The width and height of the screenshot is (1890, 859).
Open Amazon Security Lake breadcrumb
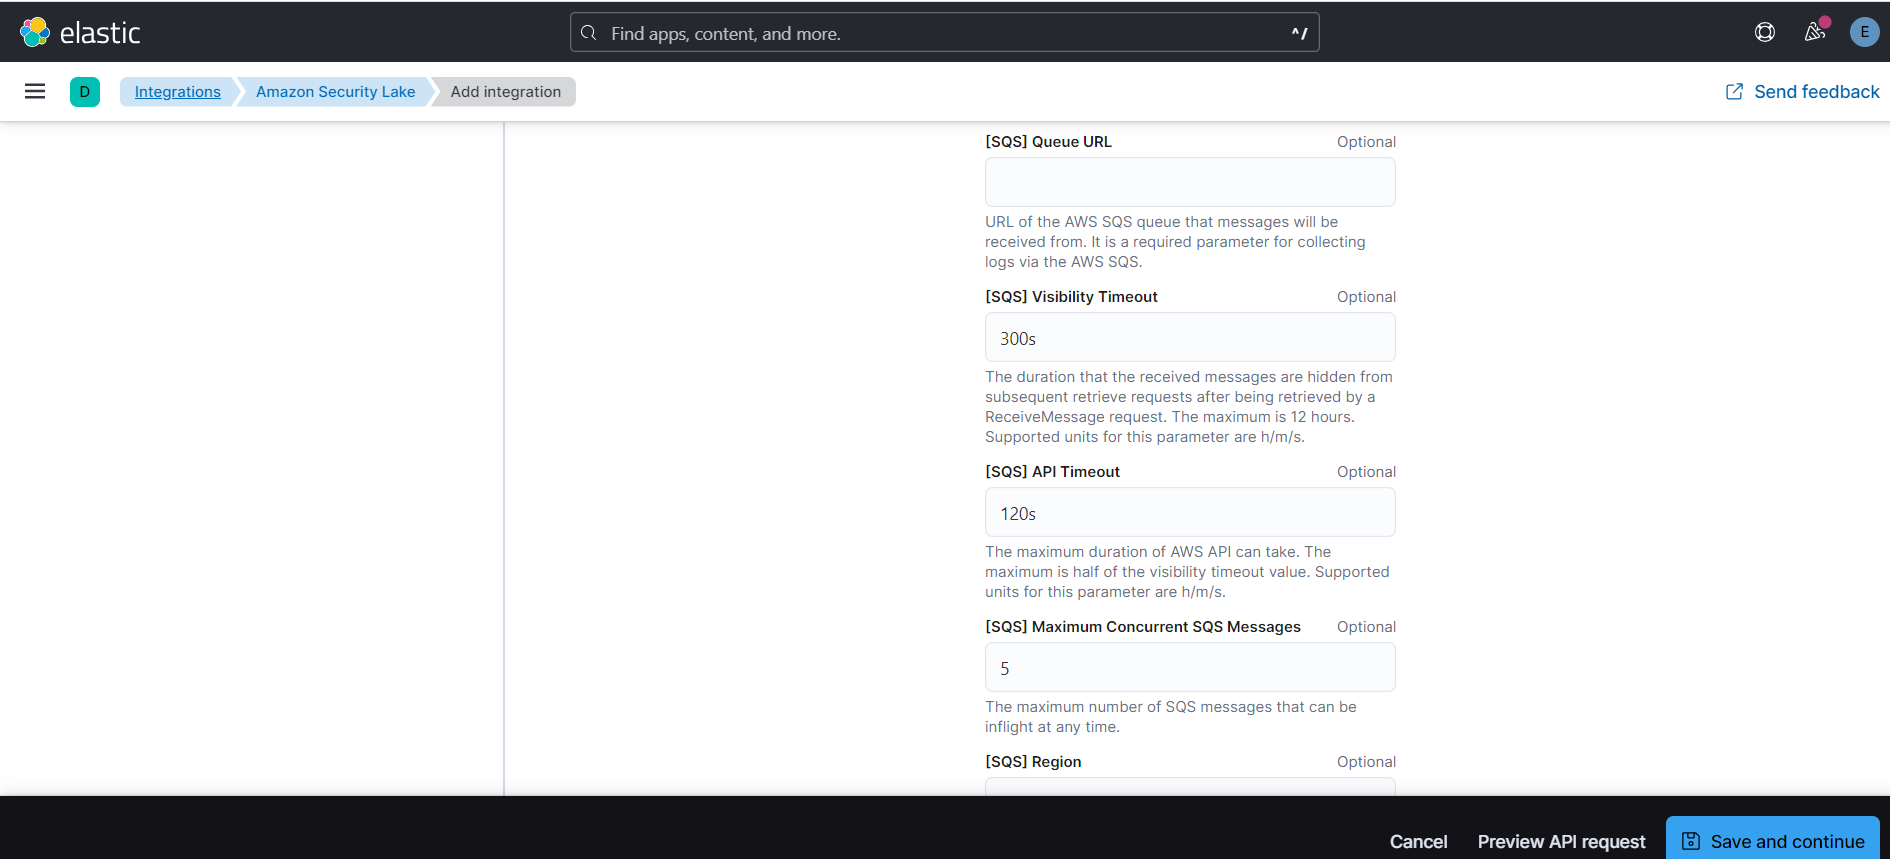click(x=335, y=92)
